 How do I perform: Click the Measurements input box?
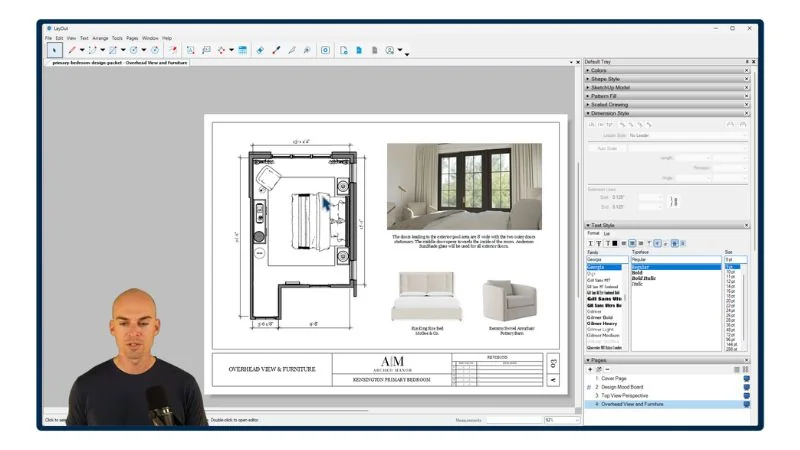tap(513, 420)
